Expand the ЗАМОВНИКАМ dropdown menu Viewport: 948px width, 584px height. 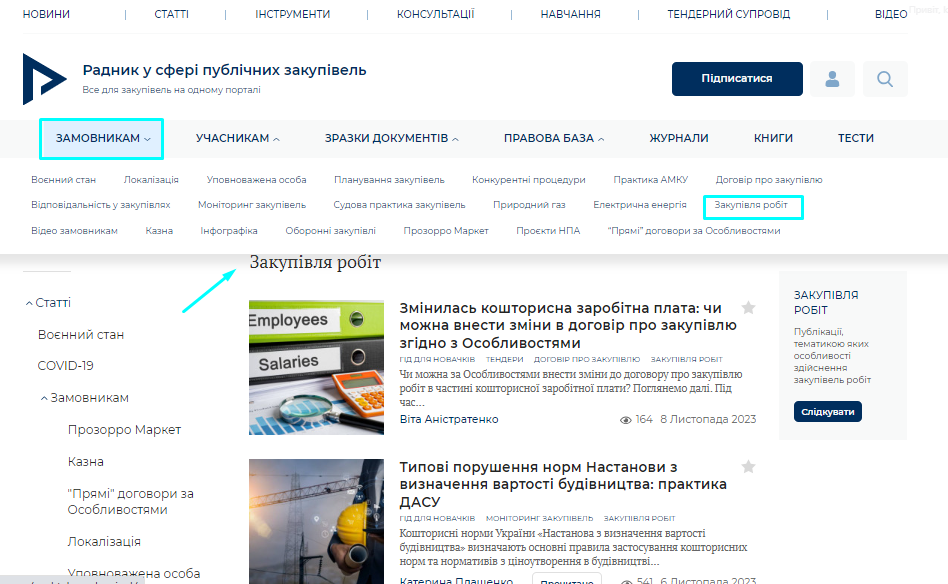coord(102,138)
